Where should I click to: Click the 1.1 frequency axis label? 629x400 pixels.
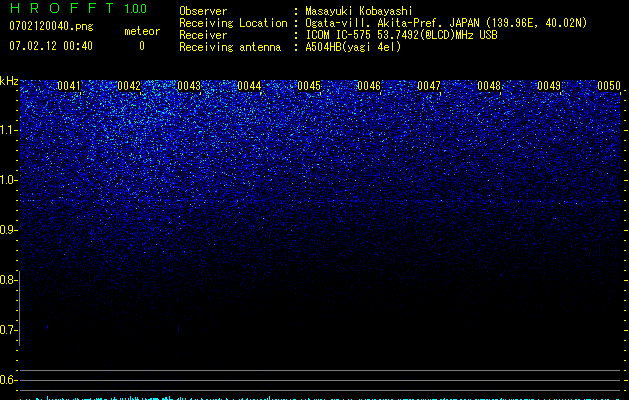pyautogui.click(x=8, y=130)
